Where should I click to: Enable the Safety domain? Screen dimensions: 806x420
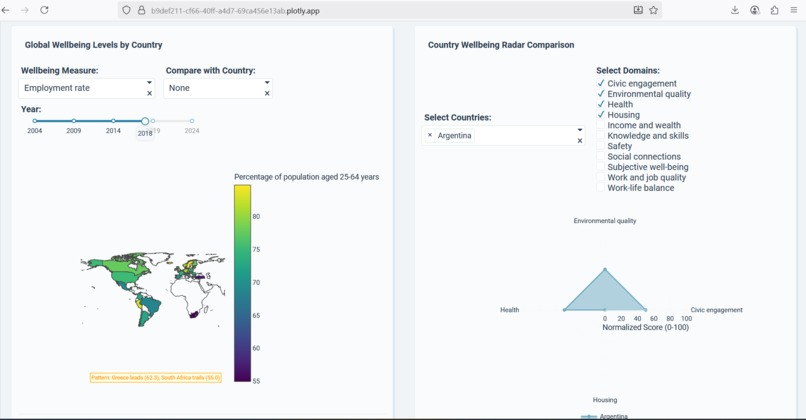click(600, 146)
